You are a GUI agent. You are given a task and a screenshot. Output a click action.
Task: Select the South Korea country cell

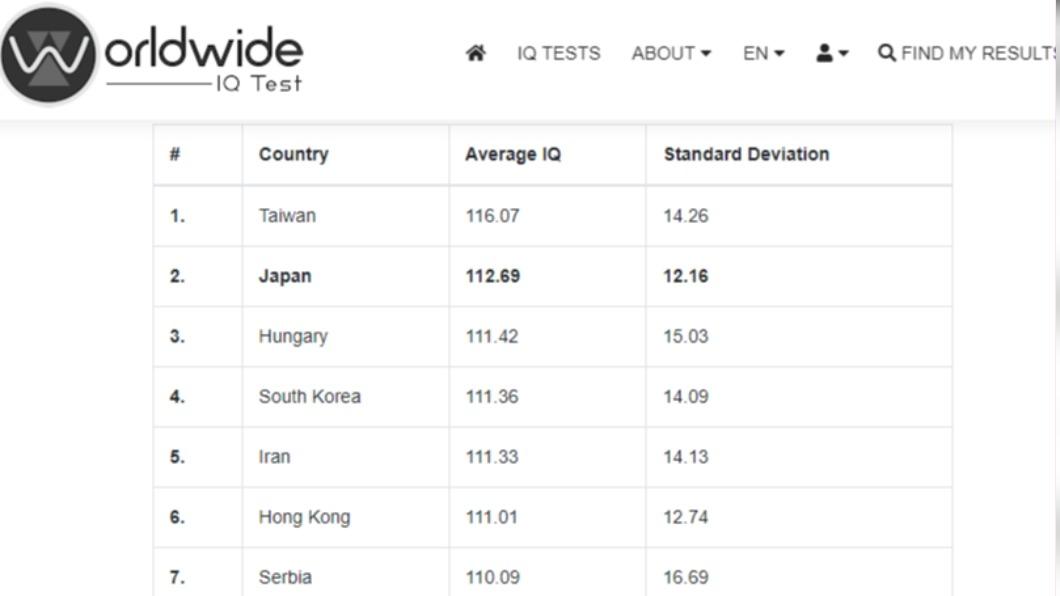coord(310,397)
